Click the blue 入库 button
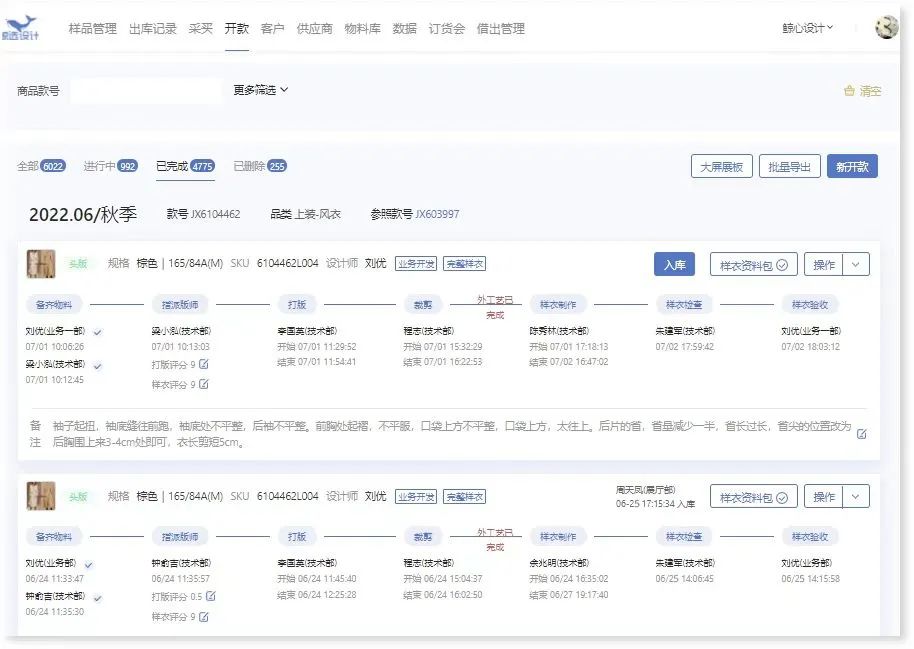Screen dimensions: 914x649 coord(673,263)
